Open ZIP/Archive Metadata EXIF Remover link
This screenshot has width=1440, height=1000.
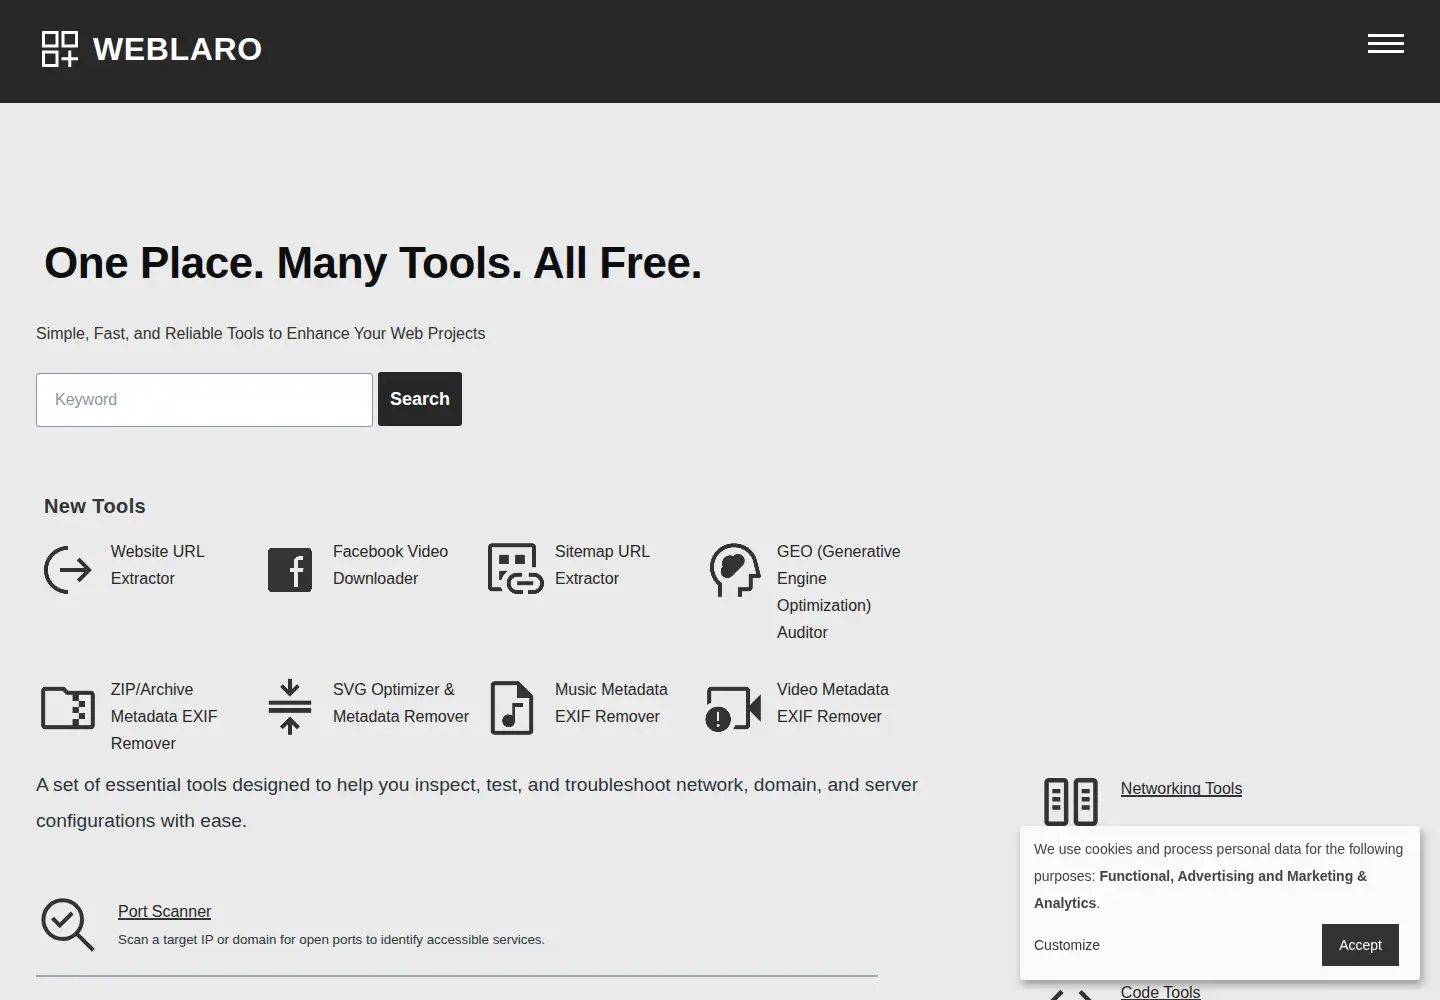[164, 716]
